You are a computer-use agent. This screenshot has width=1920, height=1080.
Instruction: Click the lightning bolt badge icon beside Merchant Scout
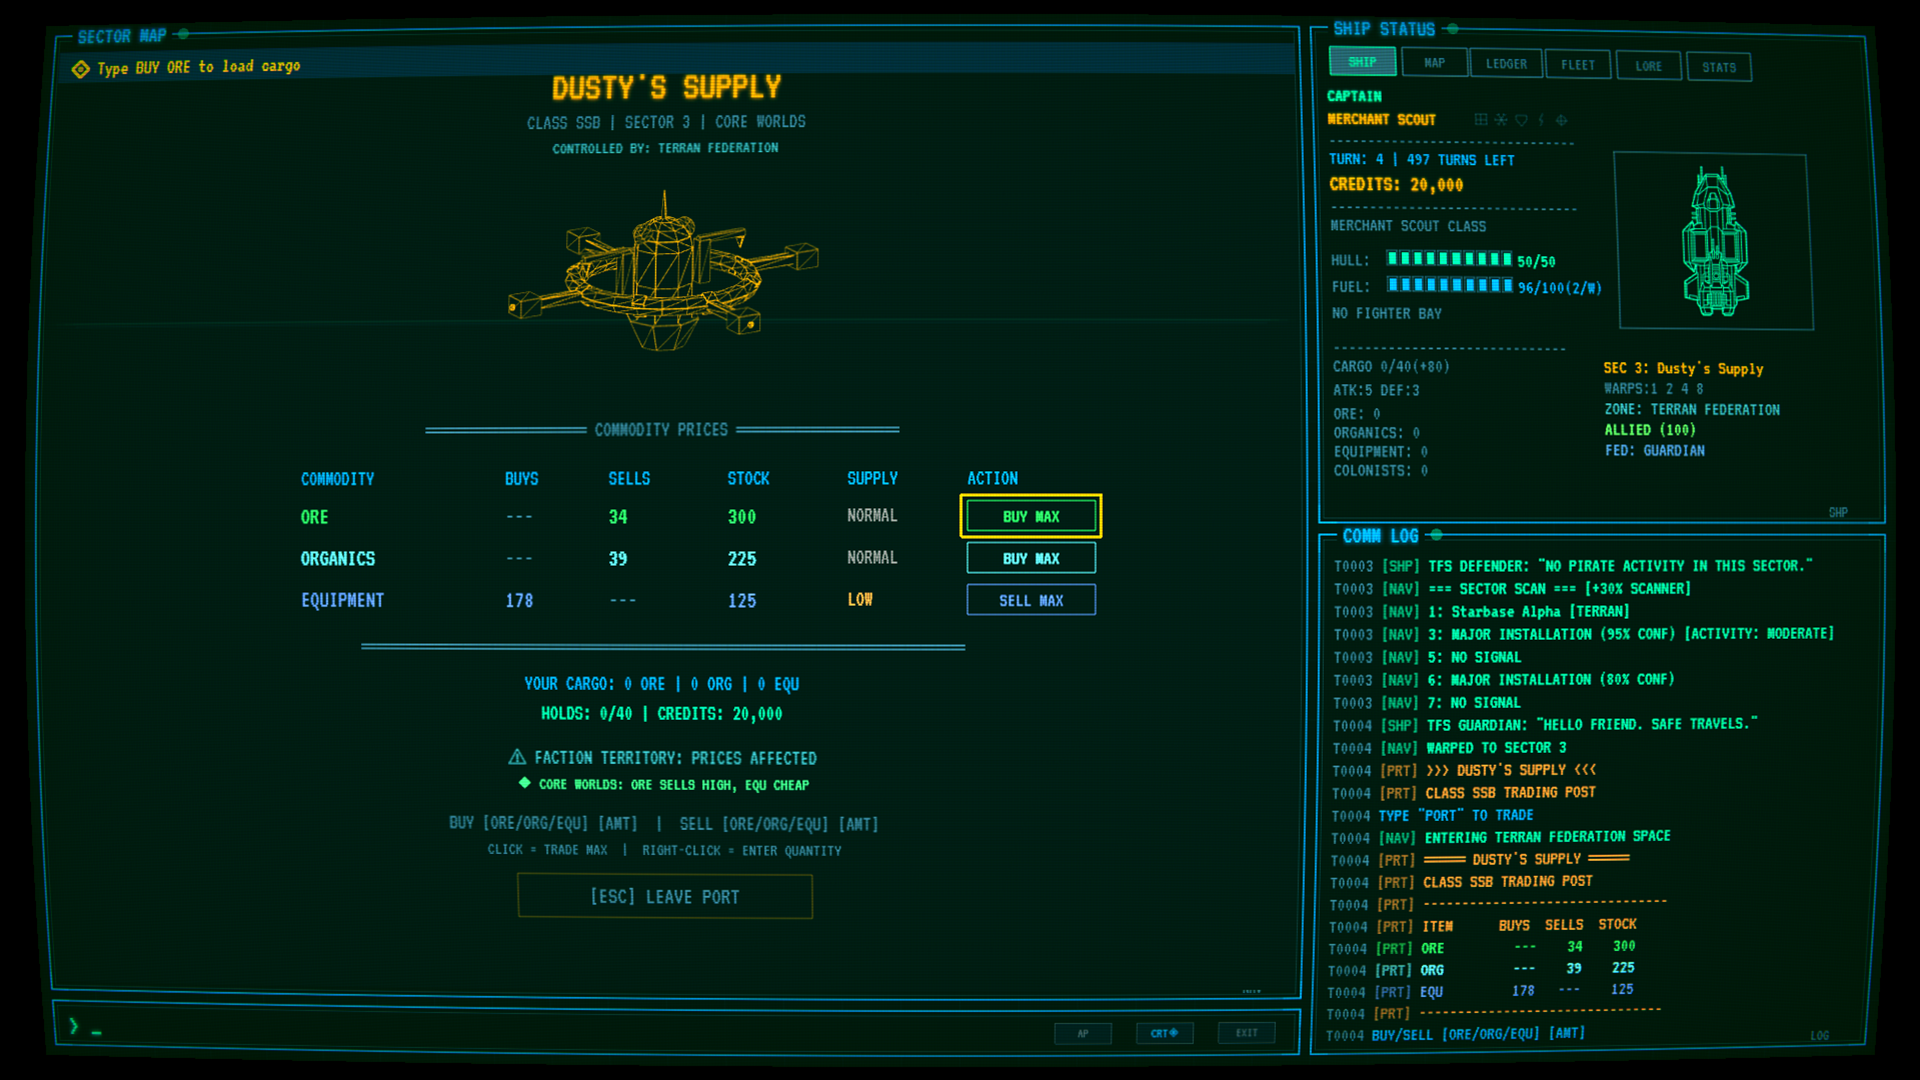[x=1541, y=119]
